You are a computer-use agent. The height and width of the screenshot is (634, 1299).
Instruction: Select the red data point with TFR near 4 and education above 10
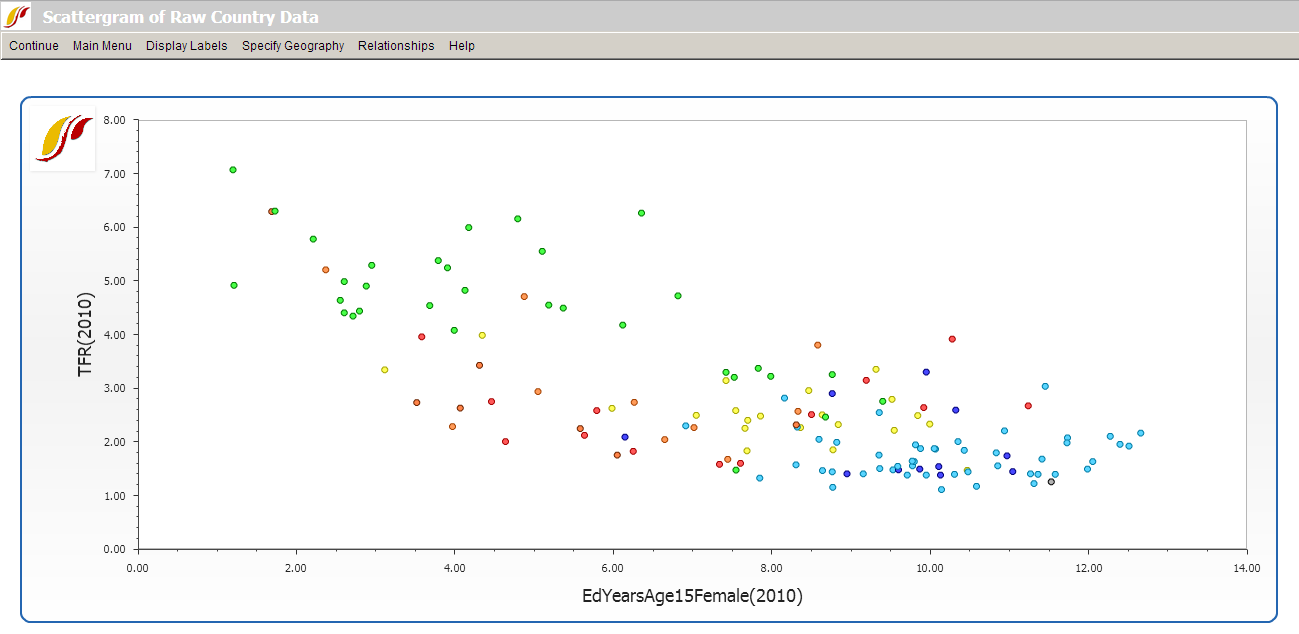952,339
